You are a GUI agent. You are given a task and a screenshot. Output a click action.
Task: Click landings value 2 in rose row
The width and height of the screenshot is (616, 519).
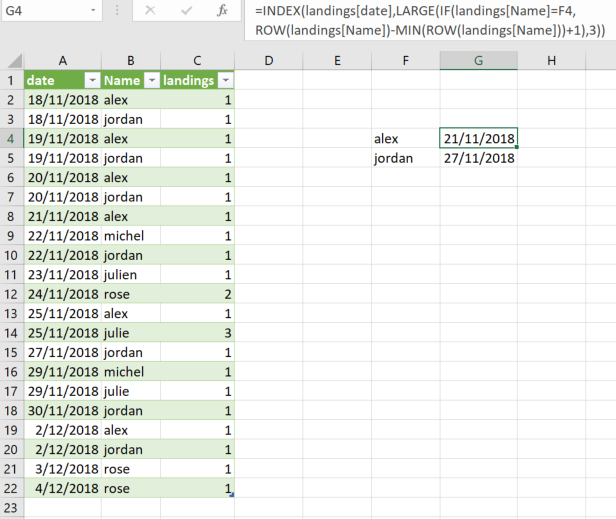(x=197, y=294)
